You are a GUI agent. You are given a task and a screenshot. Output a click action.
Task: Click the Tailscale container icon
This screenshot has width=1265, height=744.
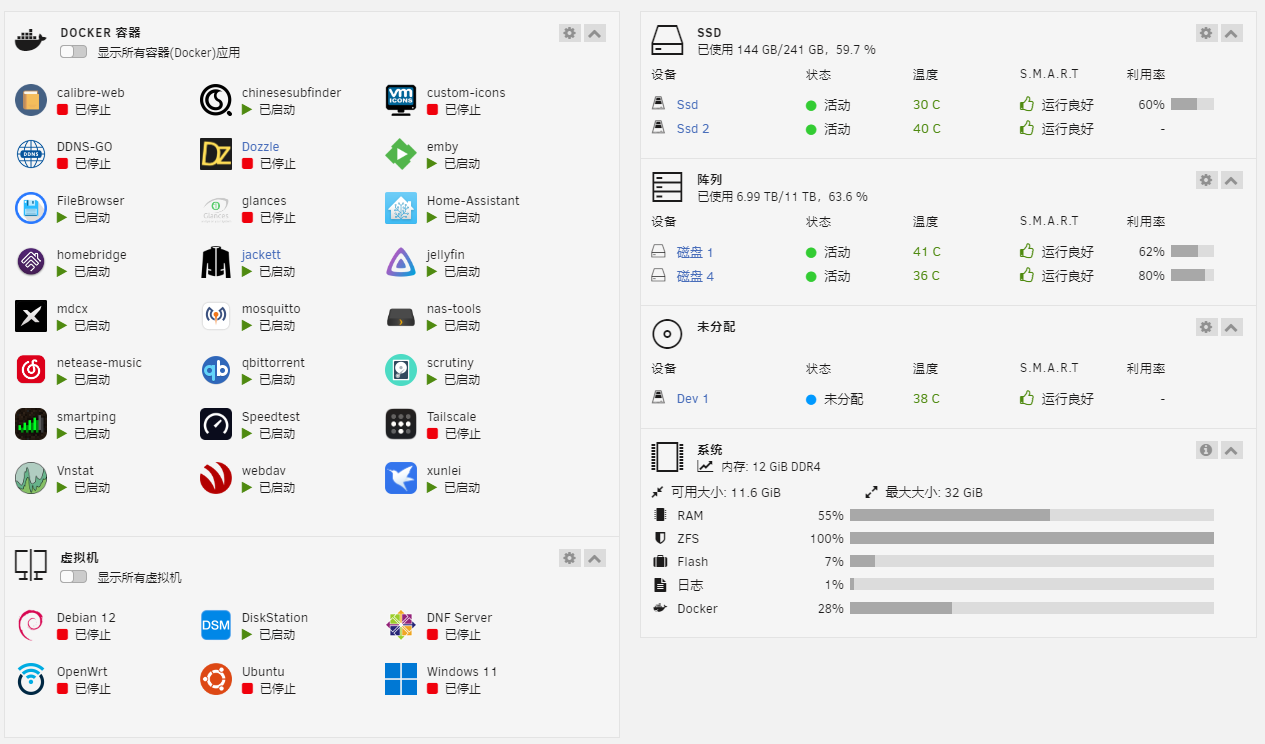tap(401, 424)
